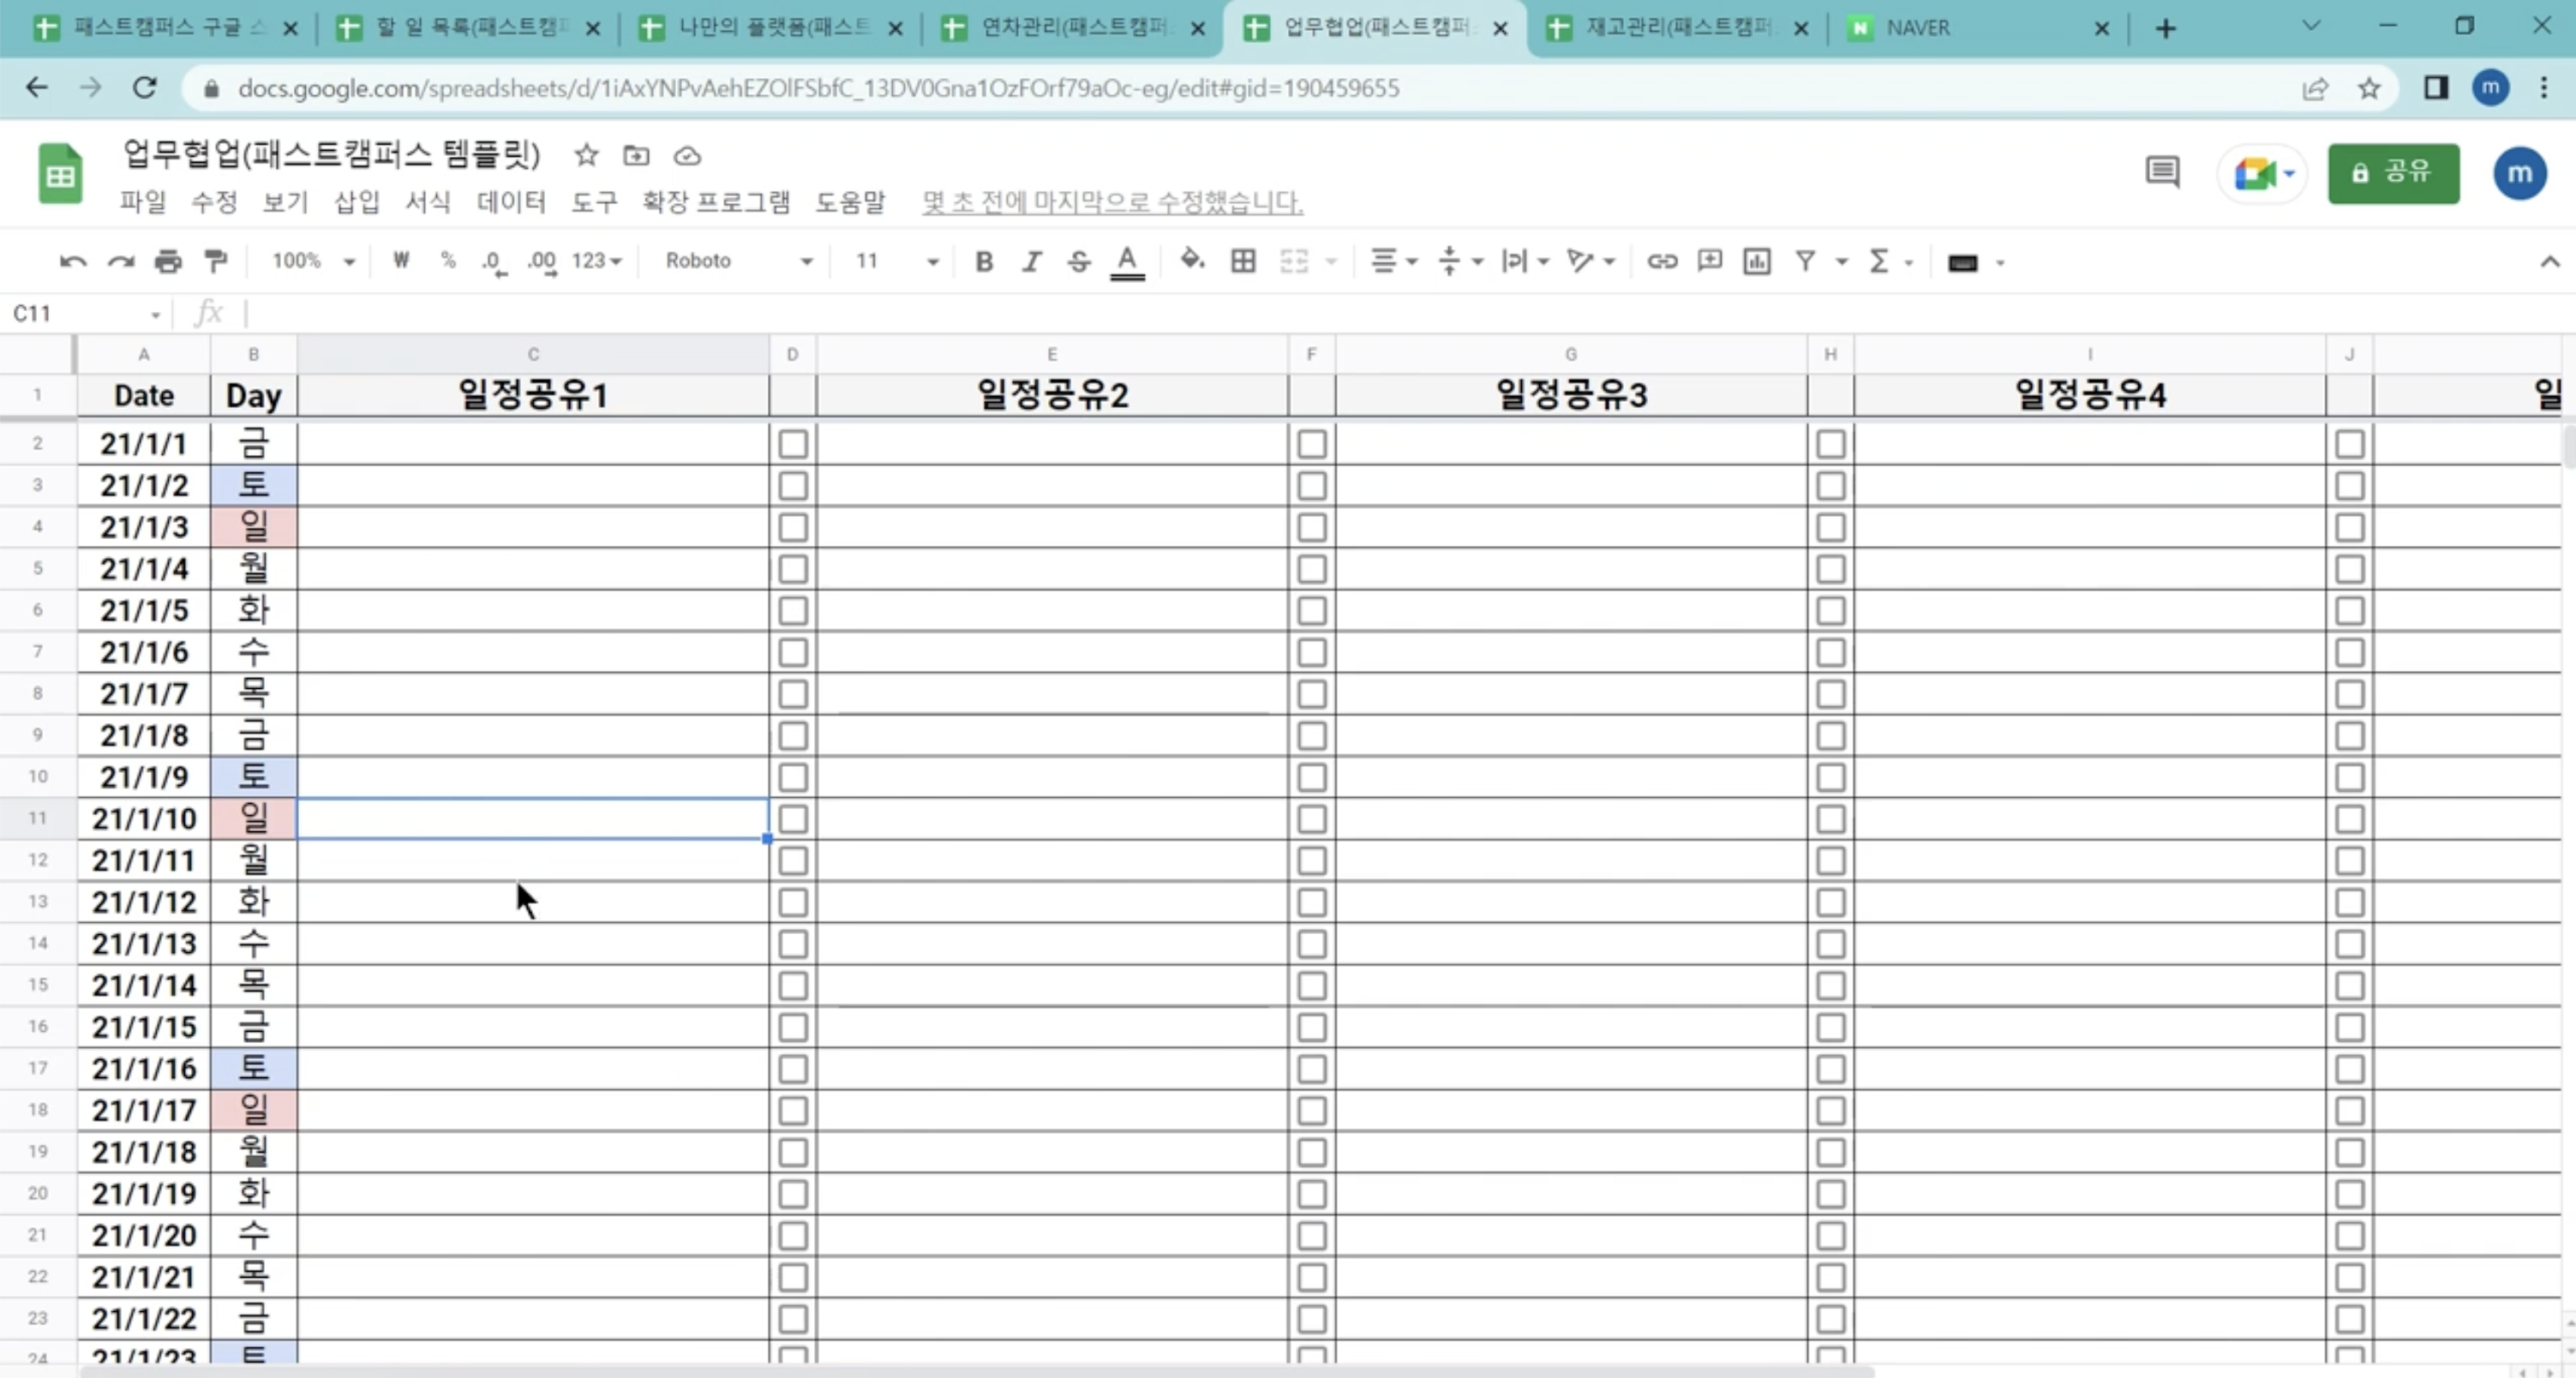The image size is (2576, 1378).
Task: Tick column F checkbox on row 21/1/10
Action: (1312, 819)
